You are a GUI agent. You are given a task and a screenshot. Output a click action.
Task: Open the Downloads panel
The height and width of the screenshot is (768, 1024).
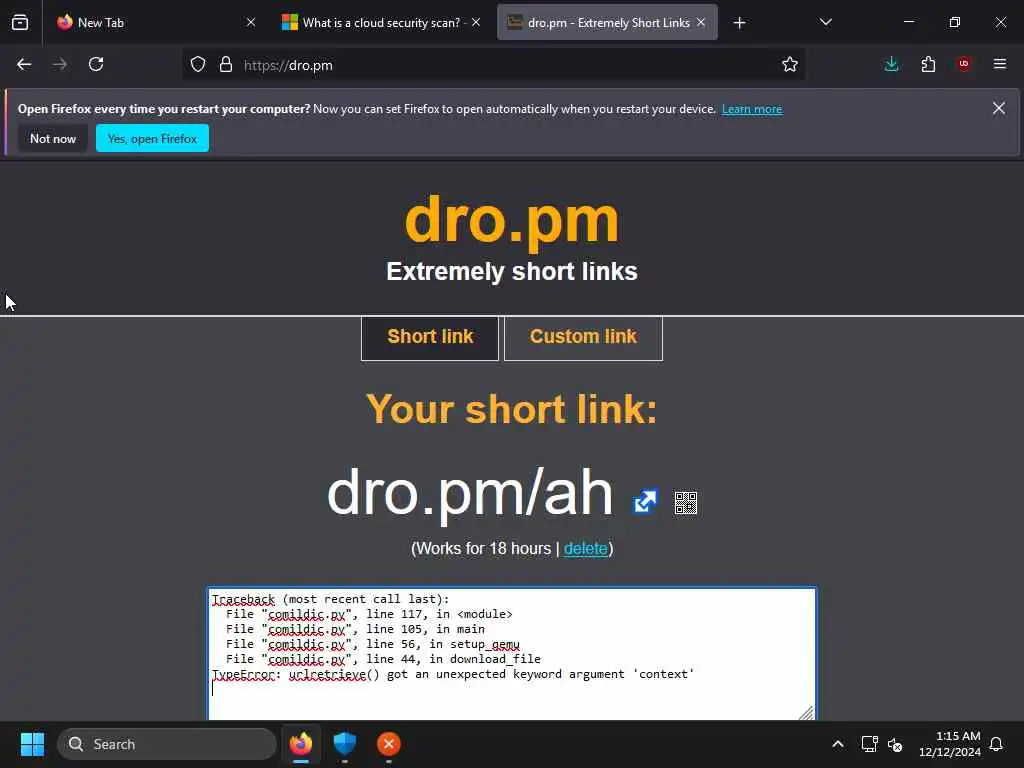(891, 64)
